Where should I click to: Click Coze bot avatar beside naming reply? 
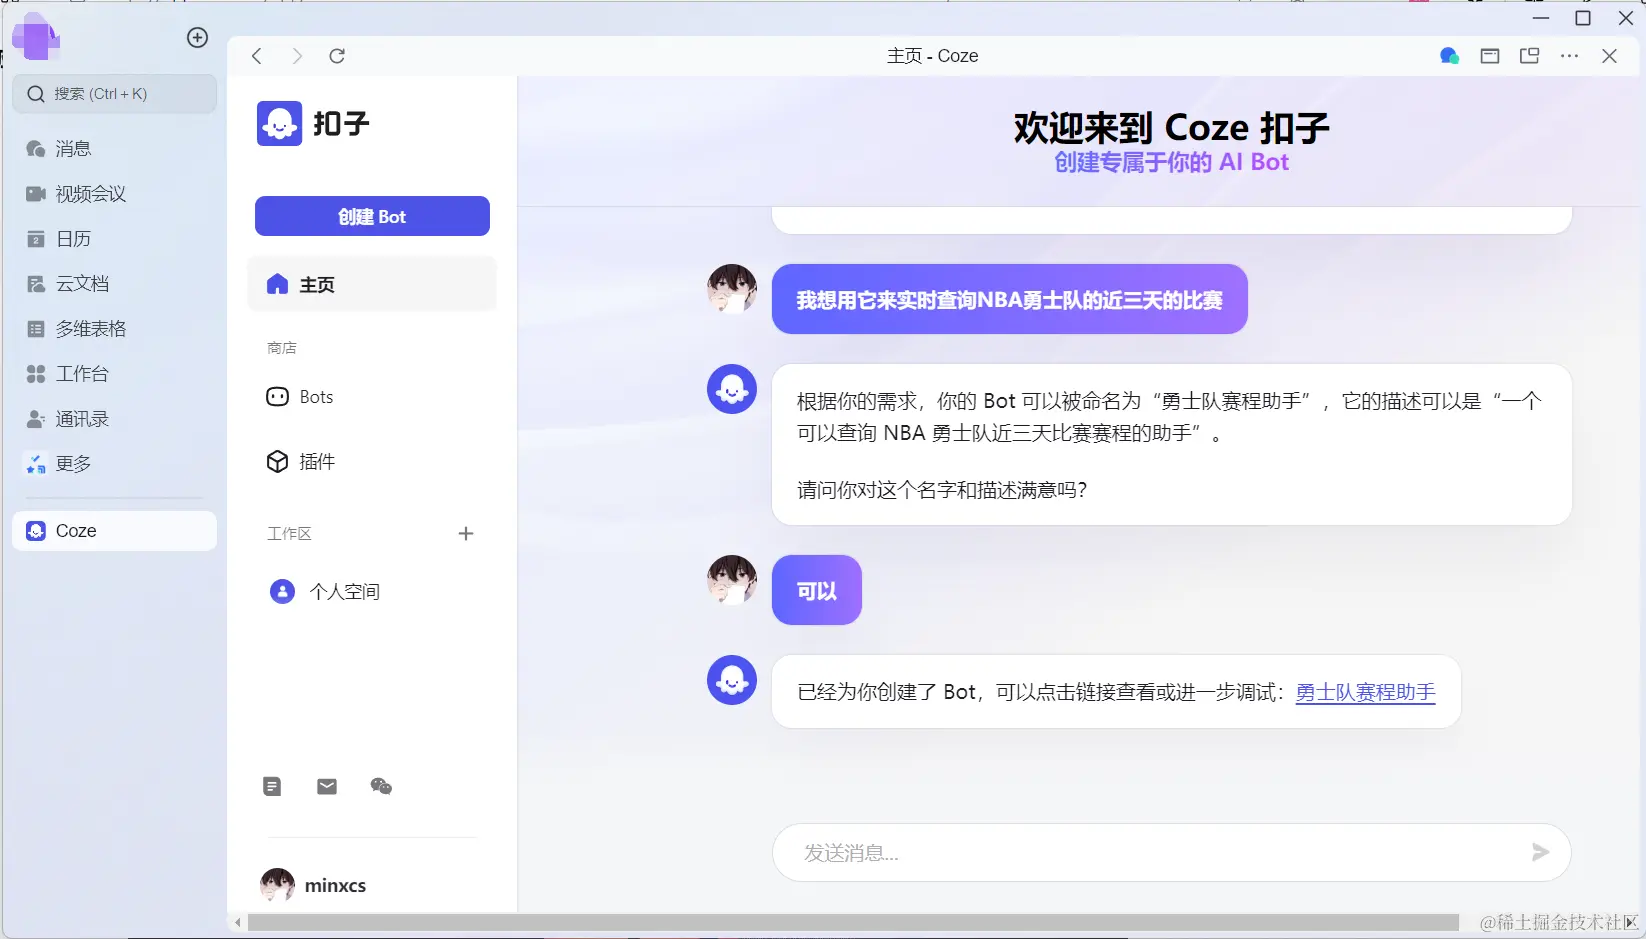[732, 389]
